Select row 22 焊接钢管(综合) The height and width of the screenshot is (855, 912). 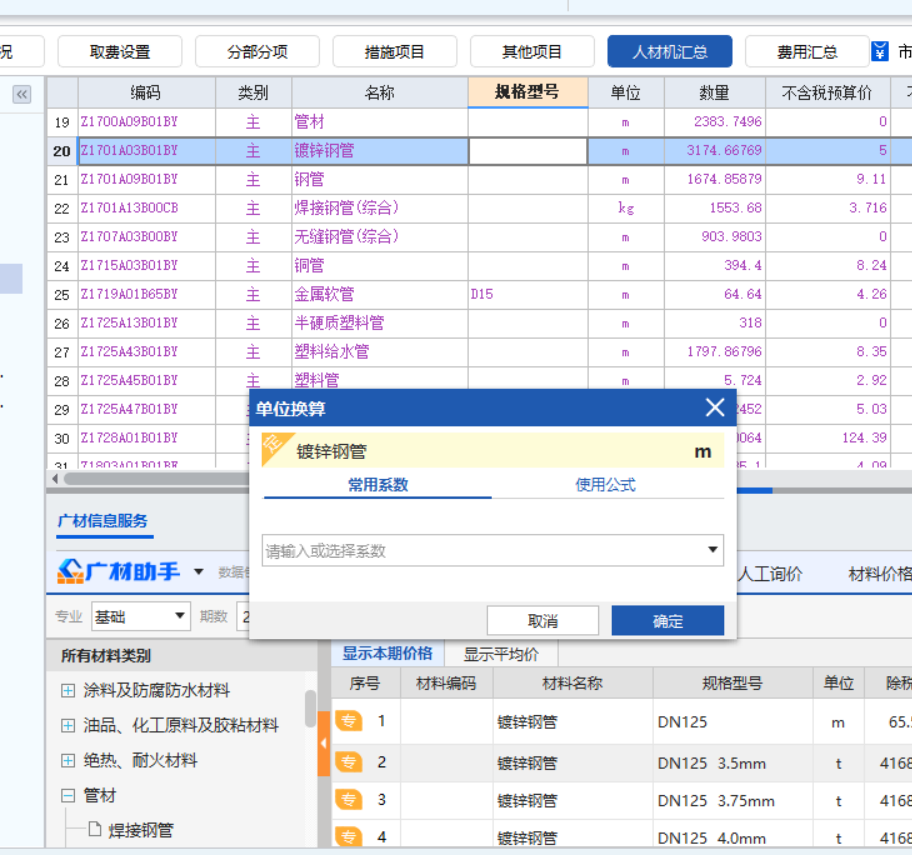[479, 208]
